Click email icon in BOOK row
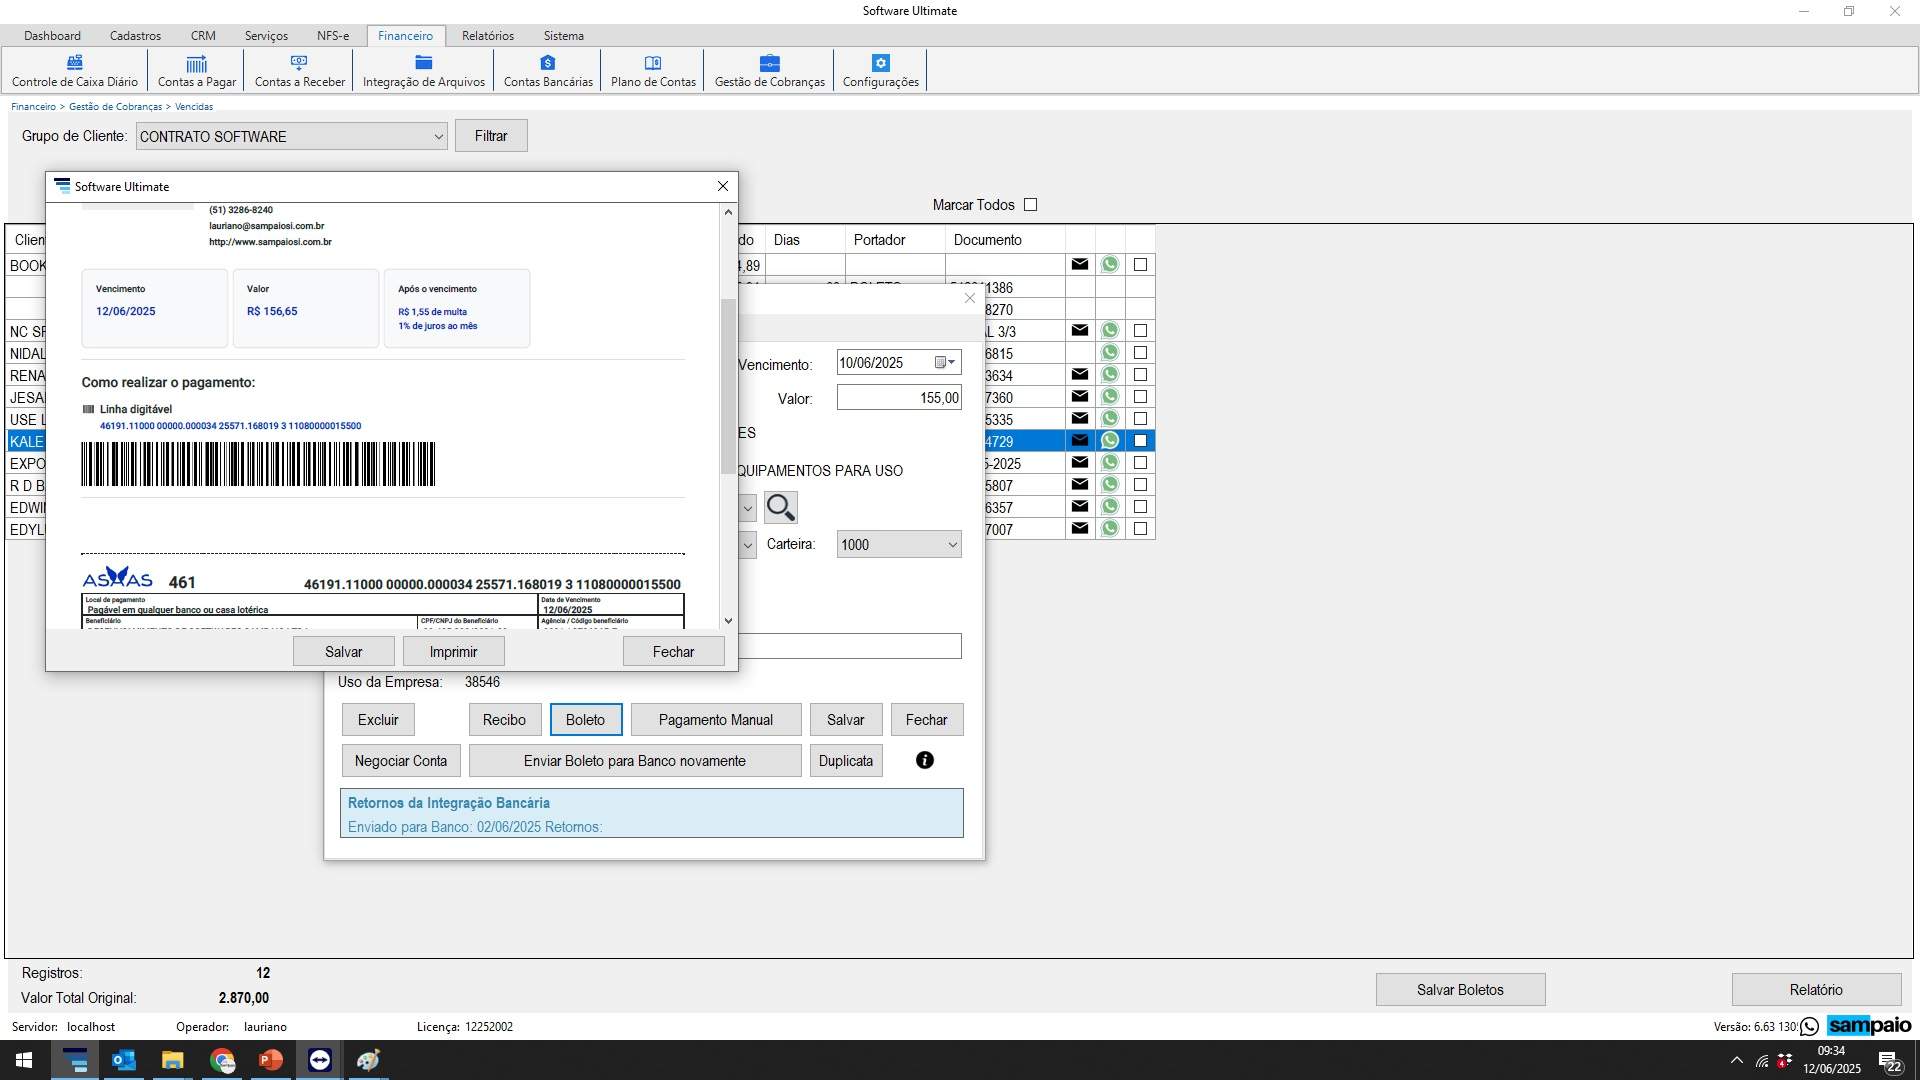This screenshot has width=1920, height=1080. 1080,265
